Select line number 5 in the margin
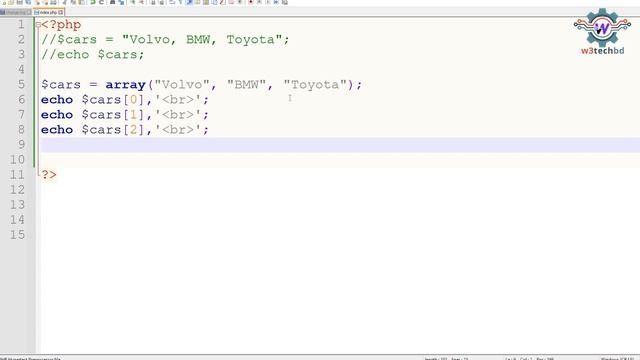Screen dimensions: 640x360 click(21, 84)
